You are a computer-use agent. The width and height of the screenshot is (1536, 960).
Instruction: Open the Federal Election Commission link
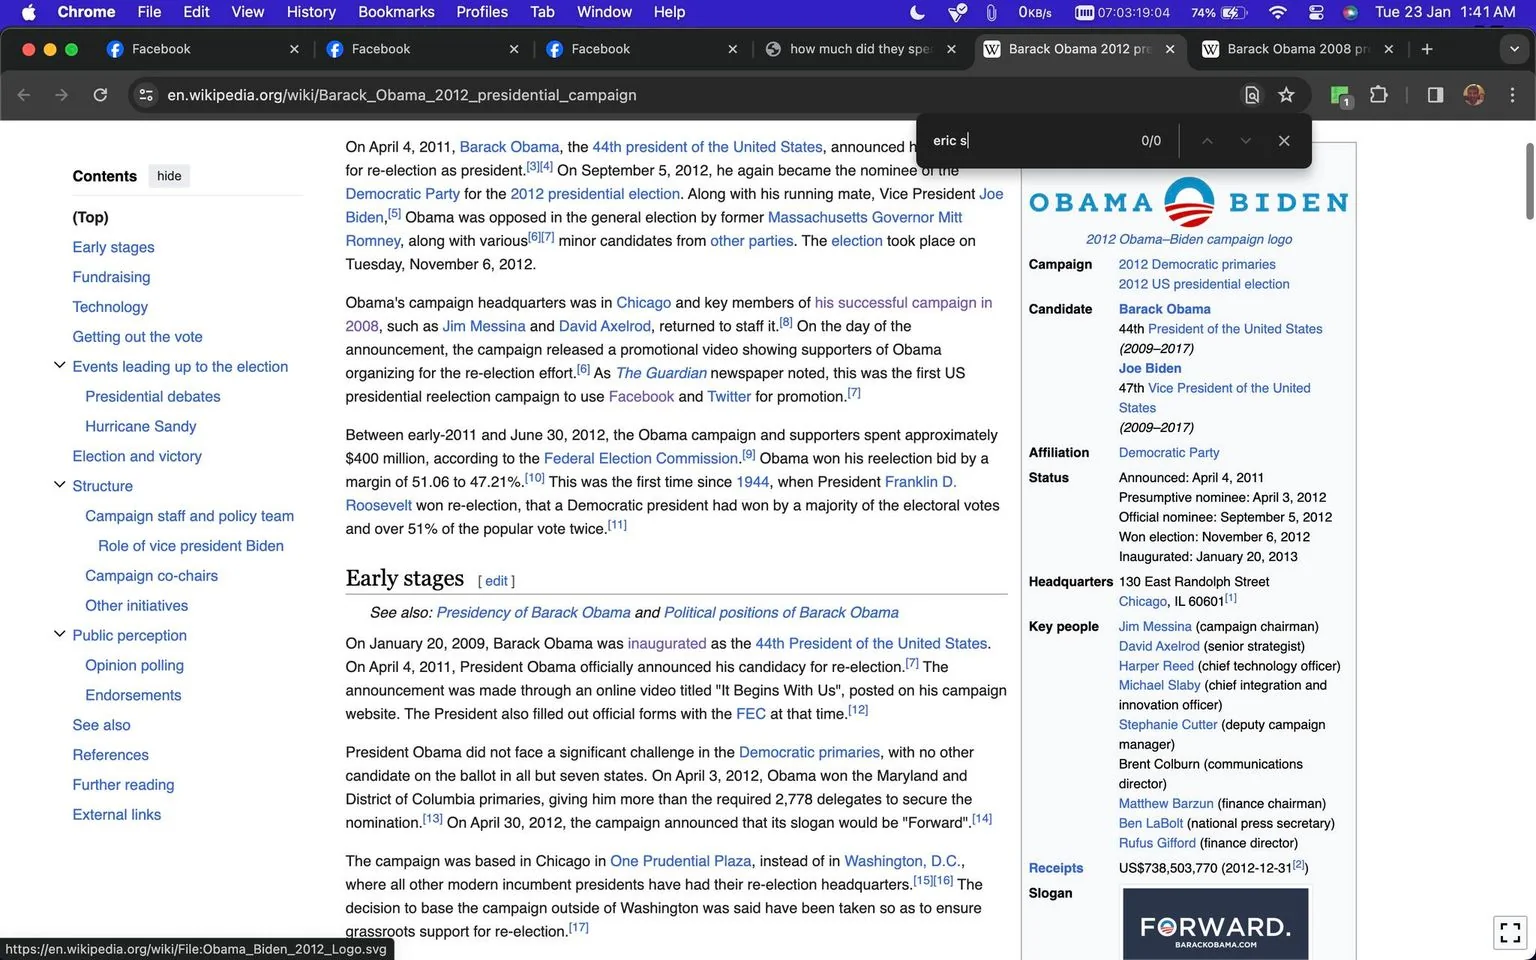click(641, 458)
